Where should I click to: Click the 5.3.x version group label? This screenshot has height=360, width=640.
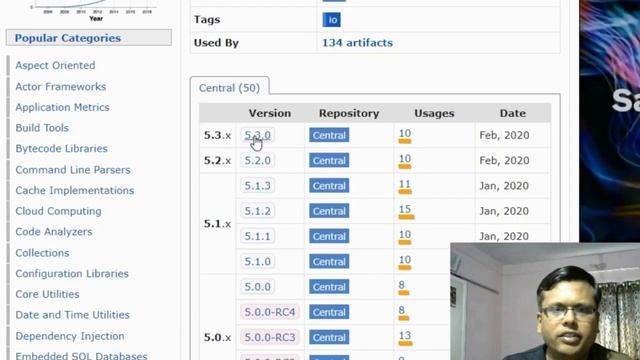(218, 135)
